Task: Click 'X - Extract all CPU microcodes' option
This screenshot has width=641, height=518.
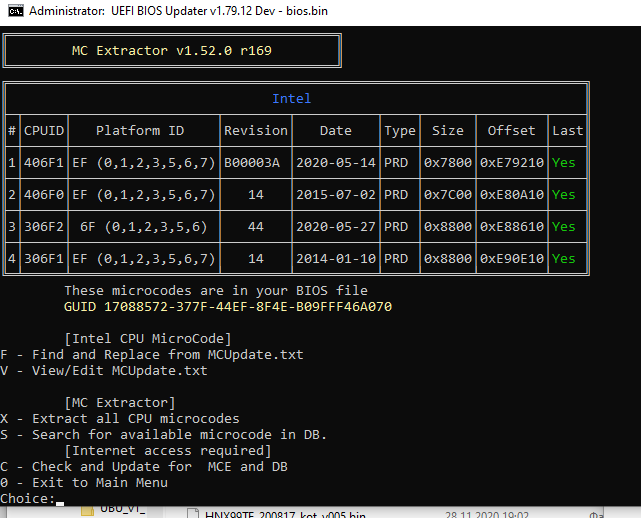Action: pyautogui.click(x=120, y=419)
